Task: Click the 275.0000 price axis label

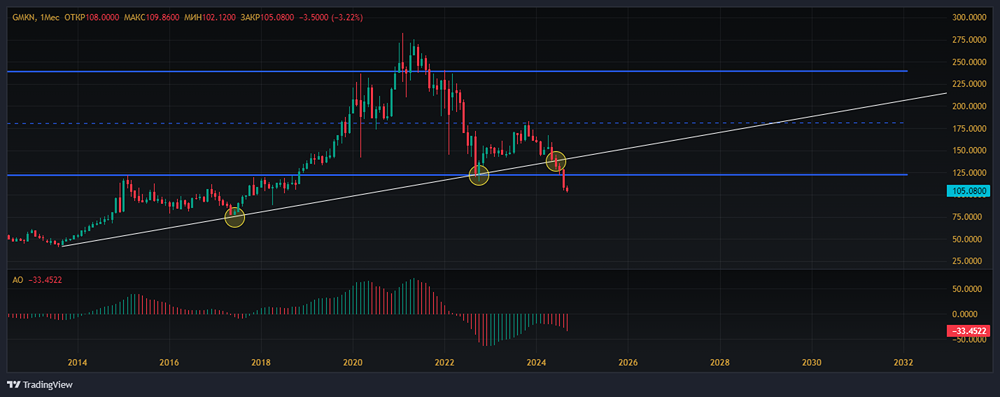Action: (970, 40)
